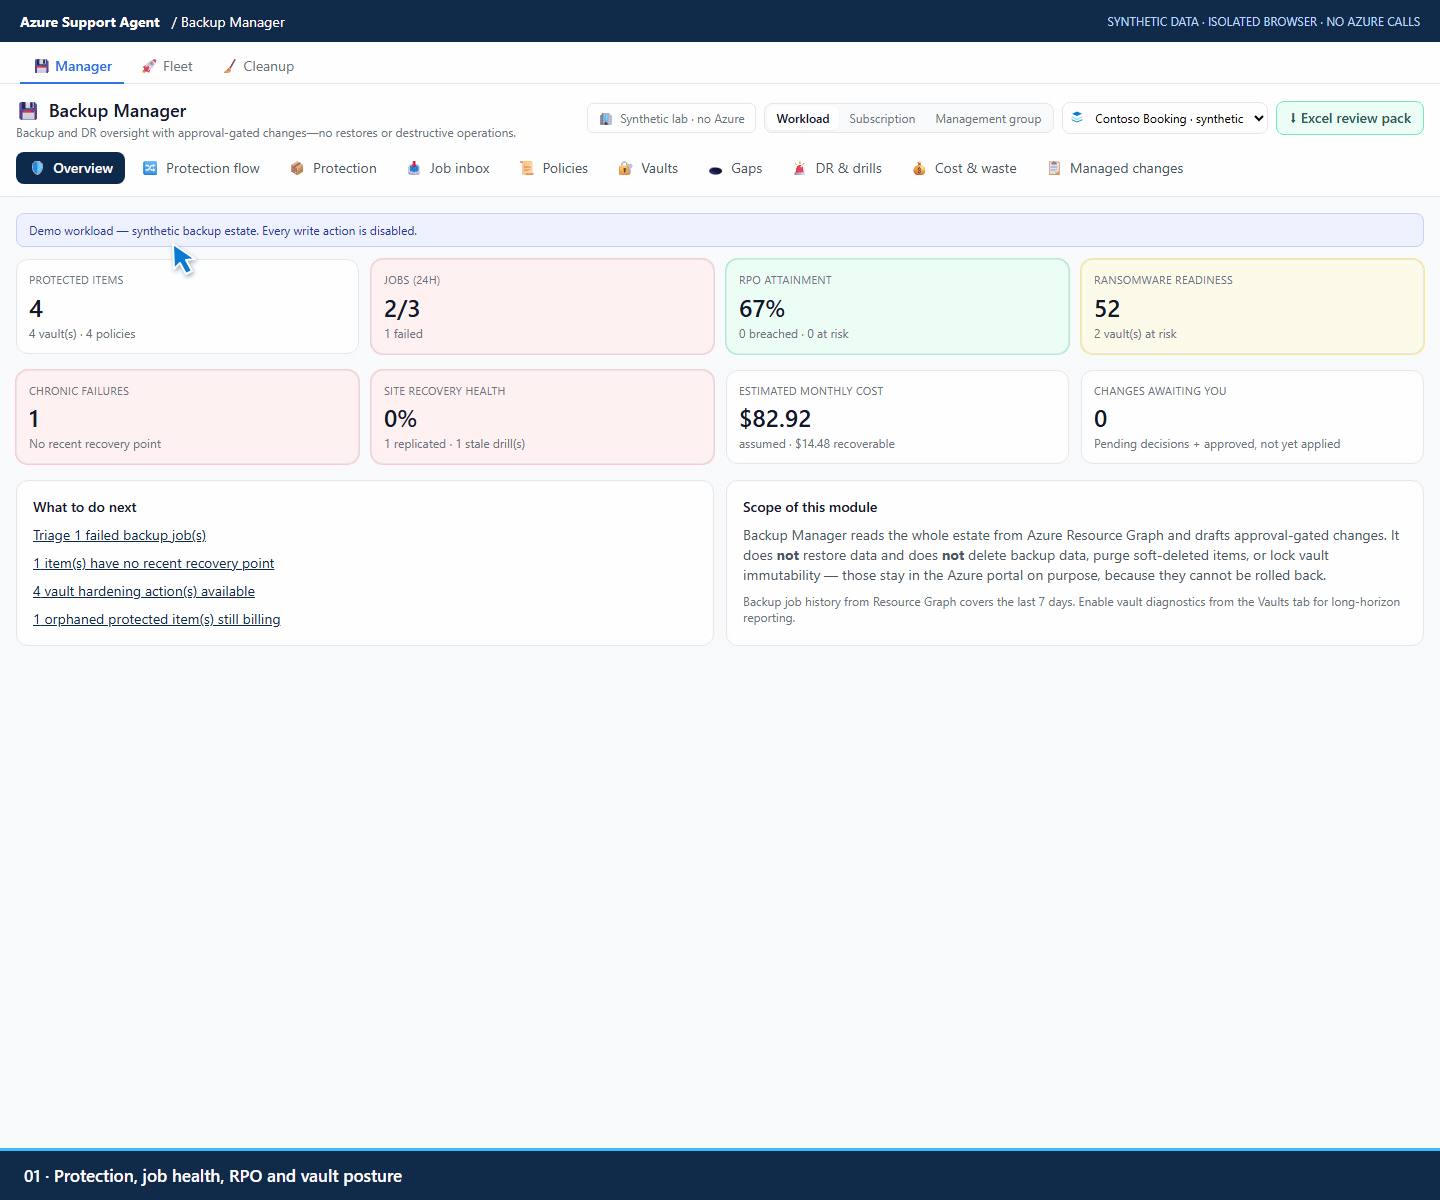The width and height of the screenshot is (1440, 1200).
Task: Click the Cleanup broom icon
Action: (230, 66)
